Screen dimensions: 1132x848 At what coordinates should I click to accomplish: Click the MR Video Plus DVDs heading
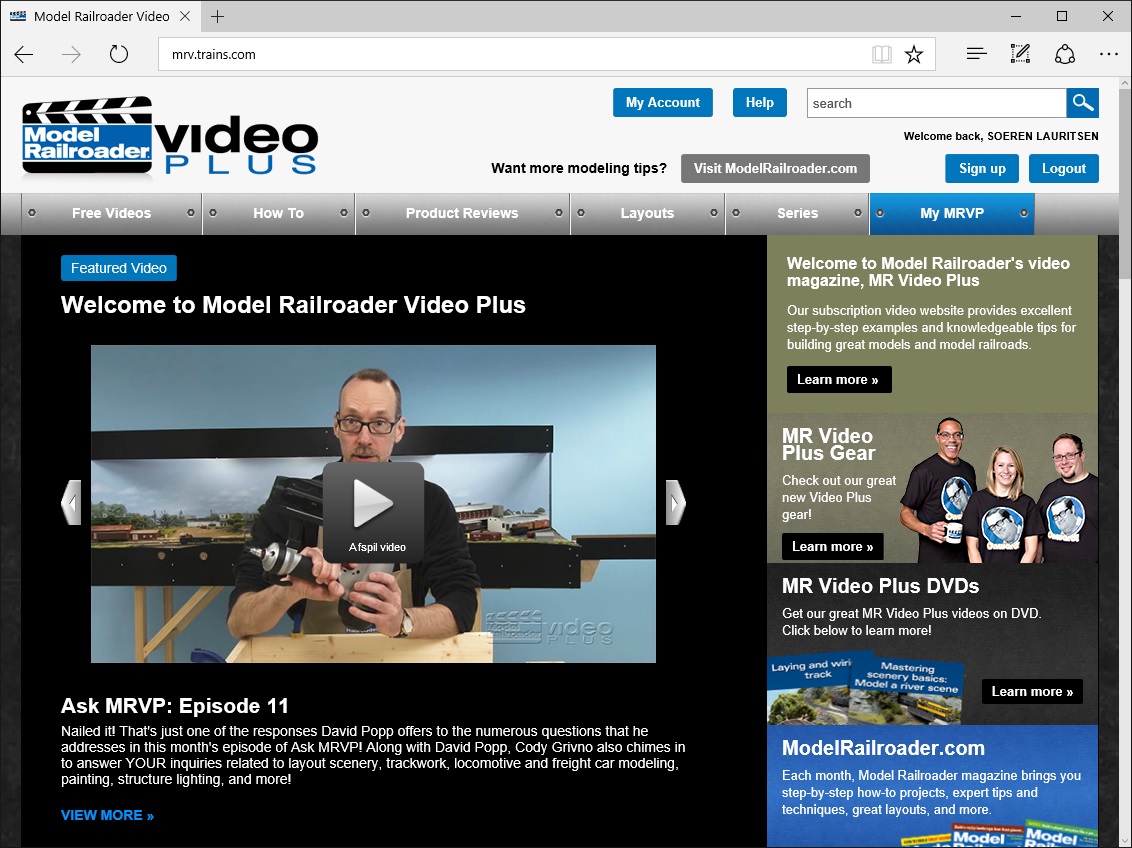pyautogui.click(x=880, y=585)
